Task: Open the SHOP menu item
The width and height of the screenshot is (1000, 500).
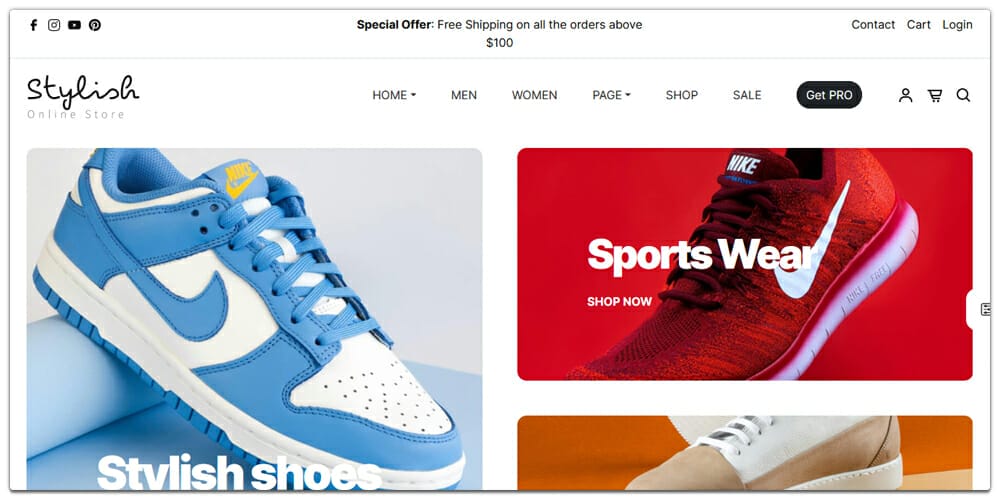Action: 682,95
